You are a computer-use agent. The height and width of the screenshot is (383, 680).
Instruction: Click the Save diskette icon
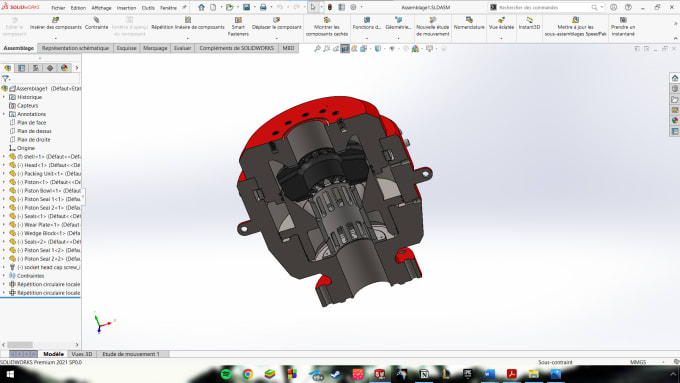point(246,7)
